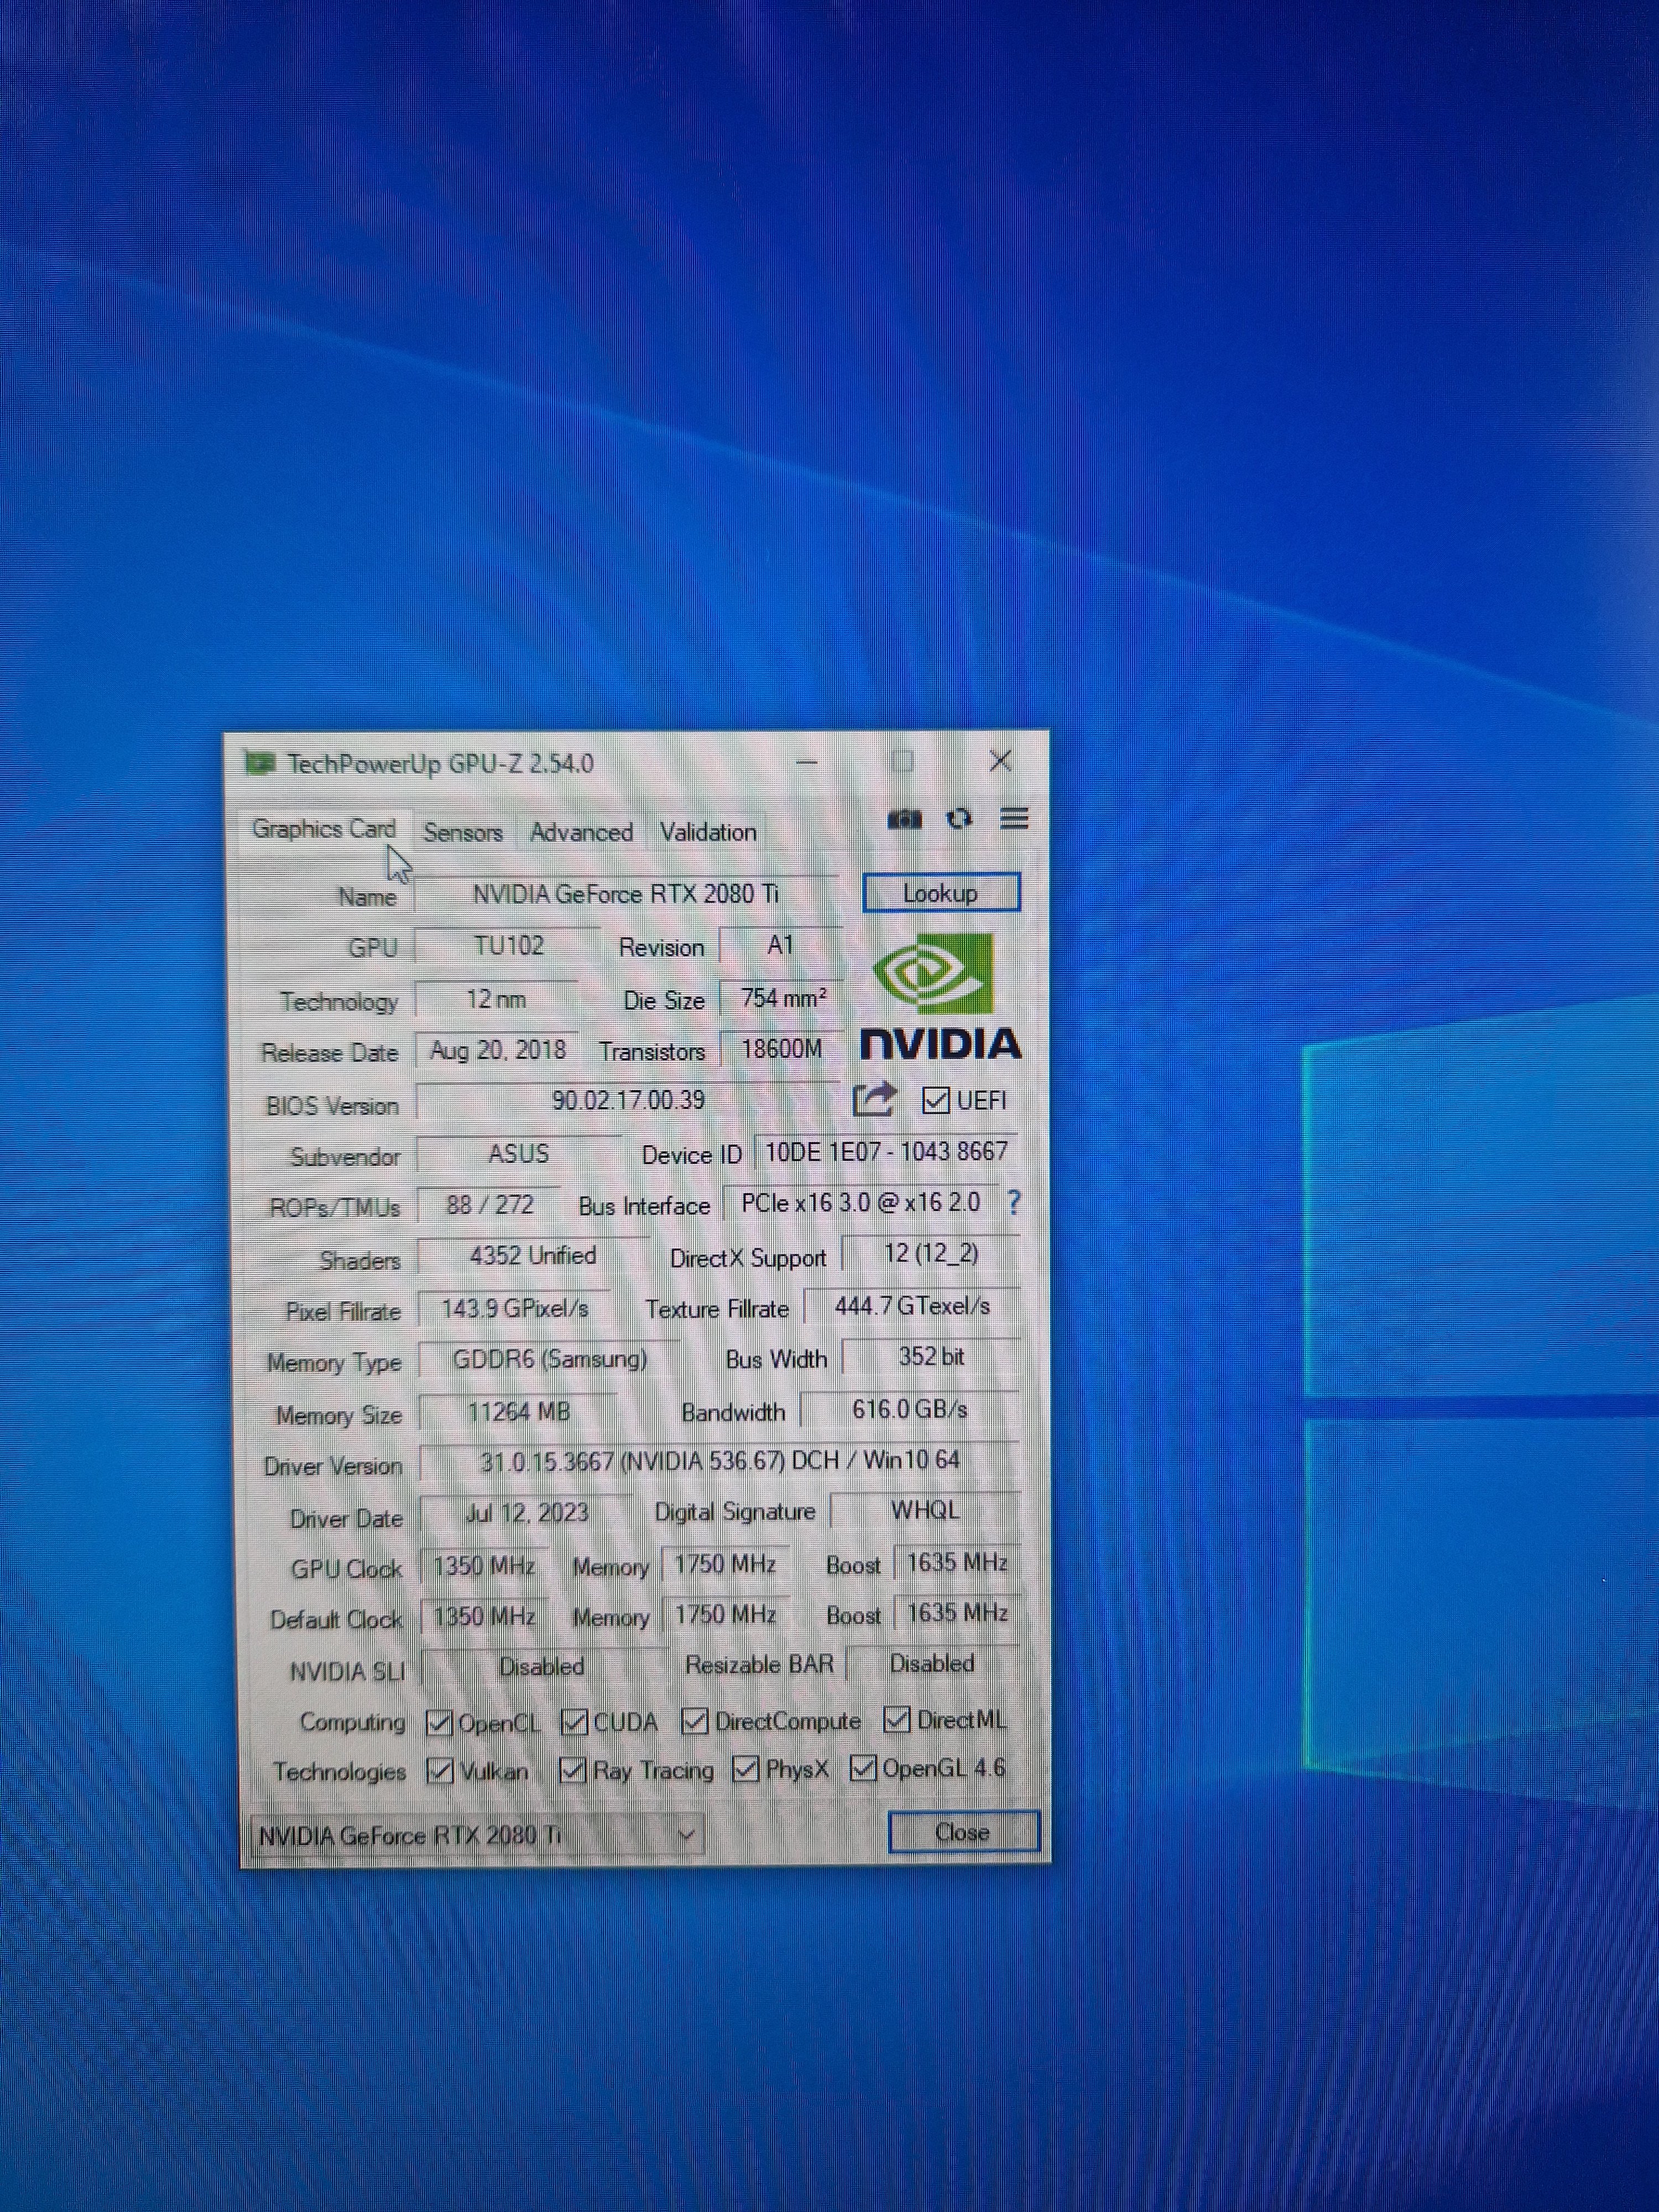Click the BIOS share/export arrow icon
This screenshot has width=1659, height=2212.
point(874,1100)
